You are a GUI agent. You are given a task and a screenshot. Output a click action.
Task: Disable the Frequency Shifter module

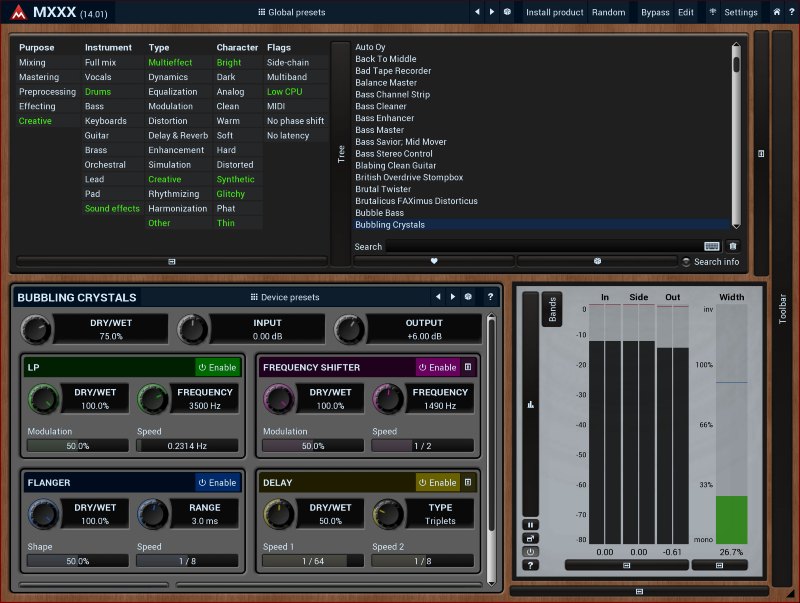[x=437, y=368]
